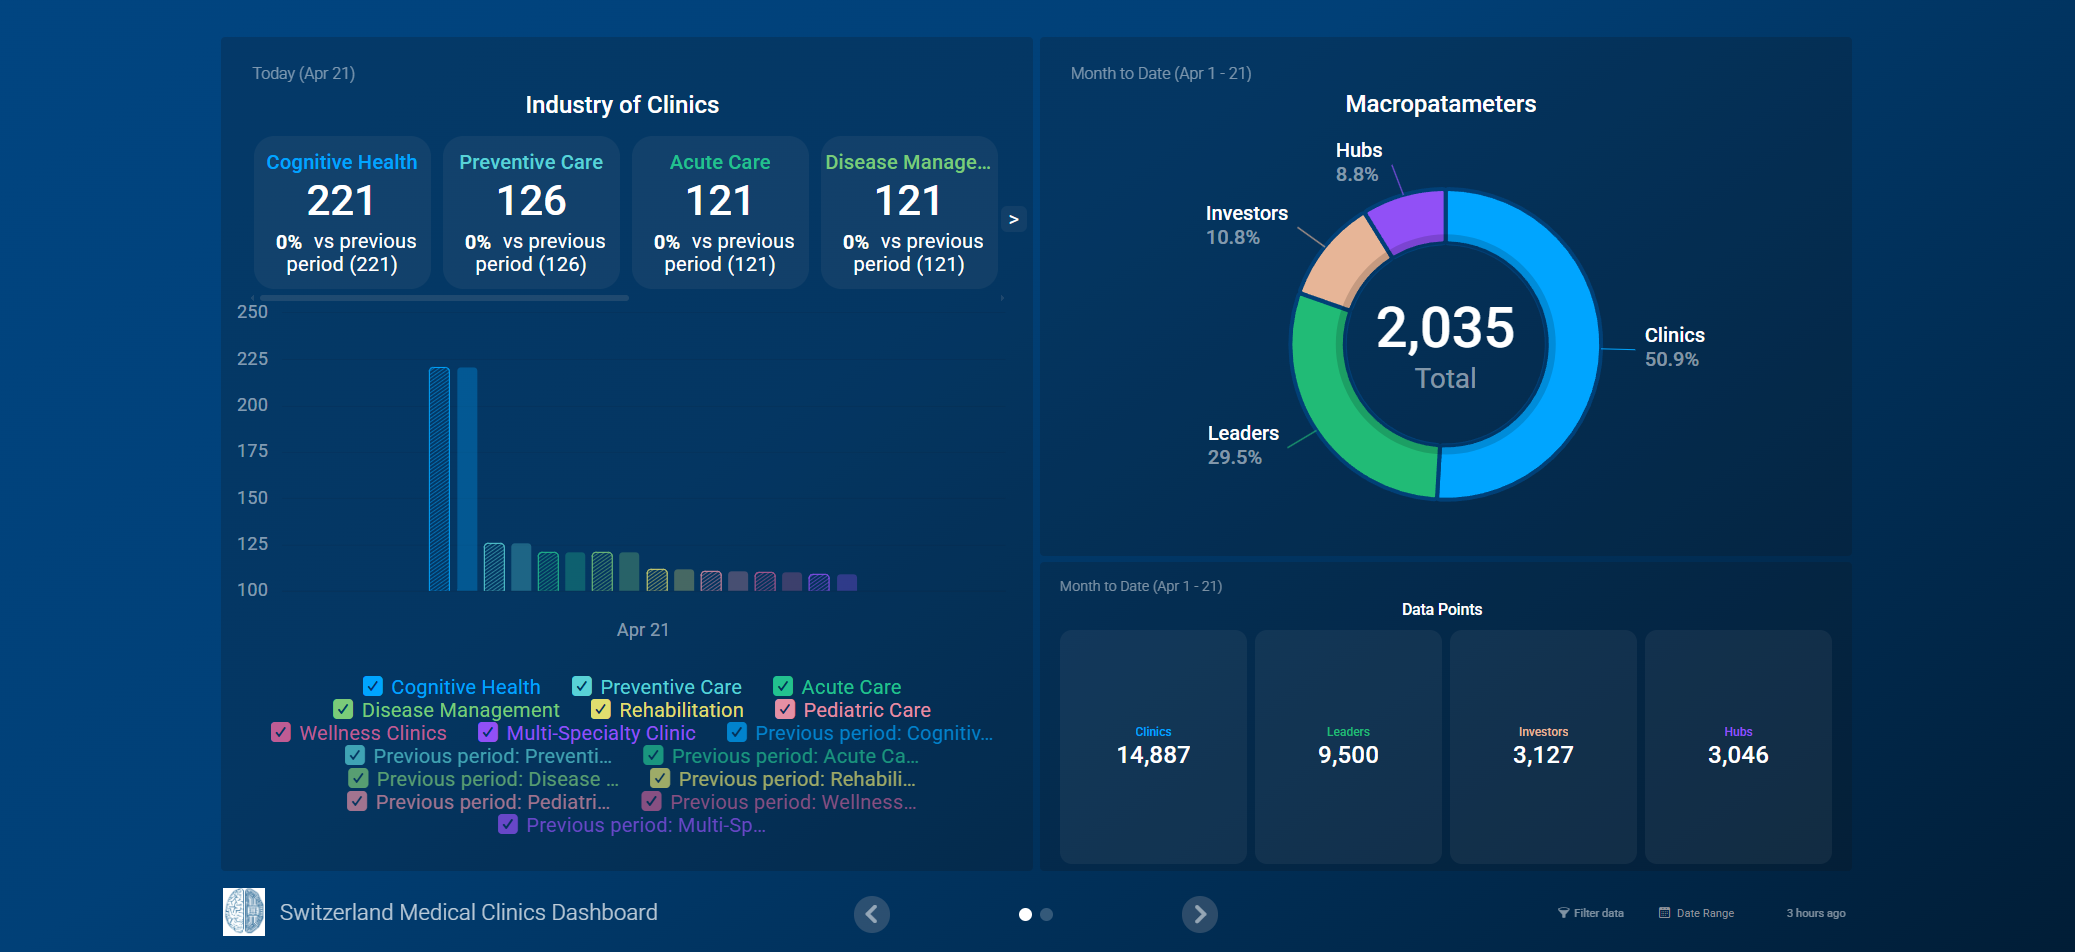Open the Acute Care metric card
This screenshot has width=2075, height=952.
point(720,212)
